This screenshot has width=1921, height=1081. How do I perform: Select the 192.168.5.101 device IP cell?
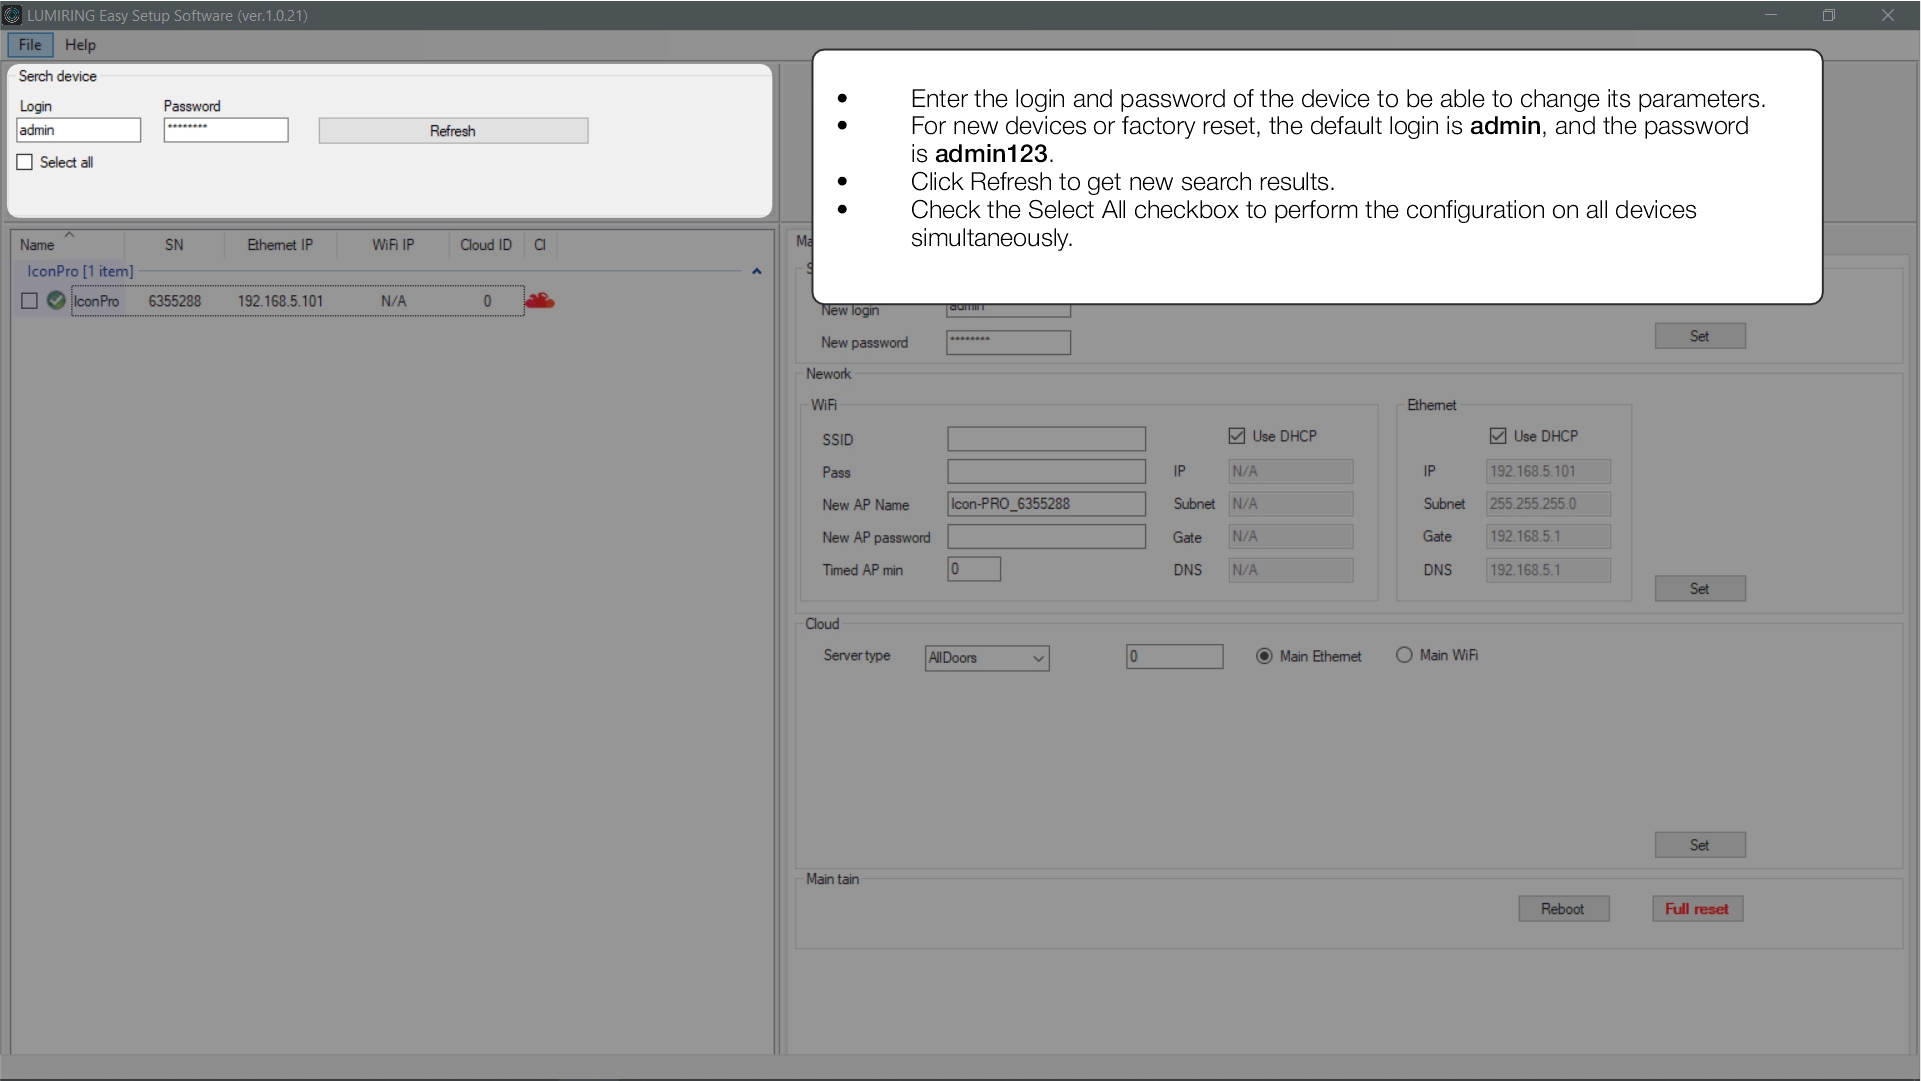pos(280,301)
